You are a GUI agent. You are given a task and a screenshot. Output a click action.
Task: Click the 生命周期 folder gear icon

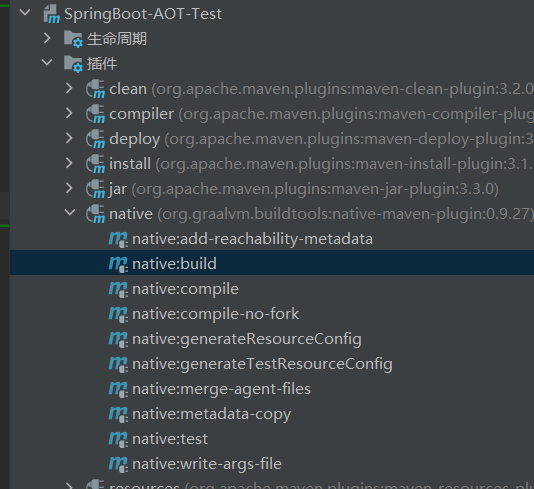73,39
